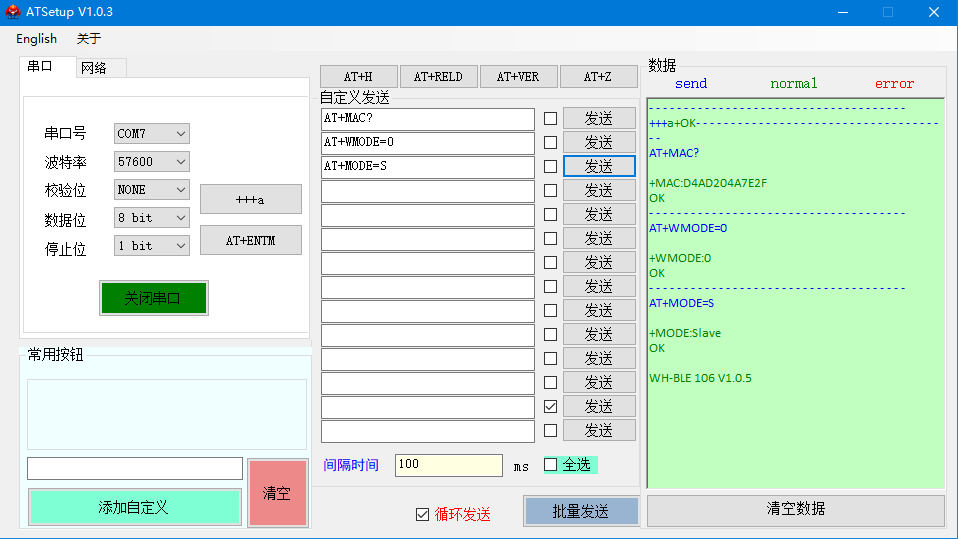The image size is (958, 539).
Task: Click the green 关闭串口 button
Action: click(x=153, y=298)
